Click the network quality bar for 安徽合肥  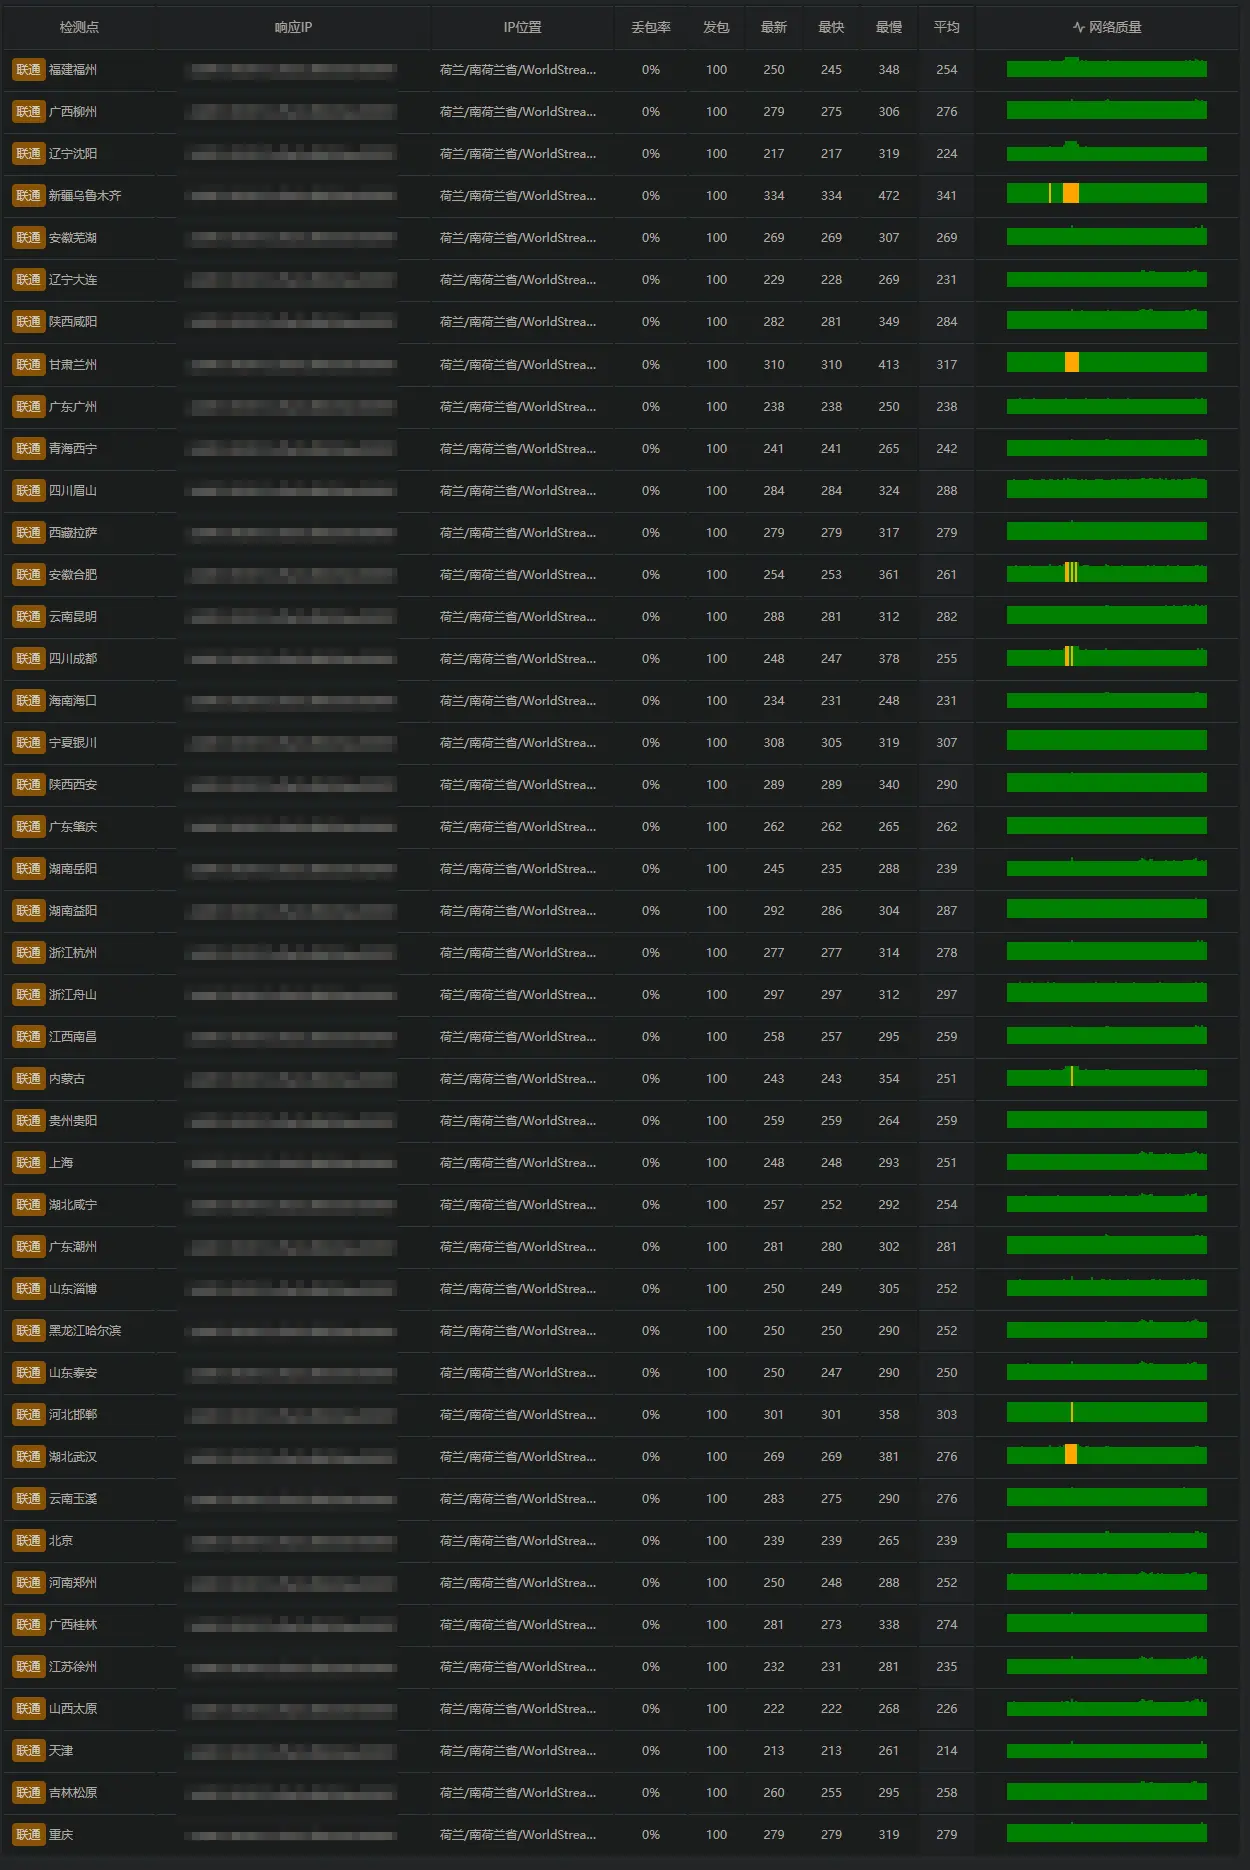click(1106, 574)
